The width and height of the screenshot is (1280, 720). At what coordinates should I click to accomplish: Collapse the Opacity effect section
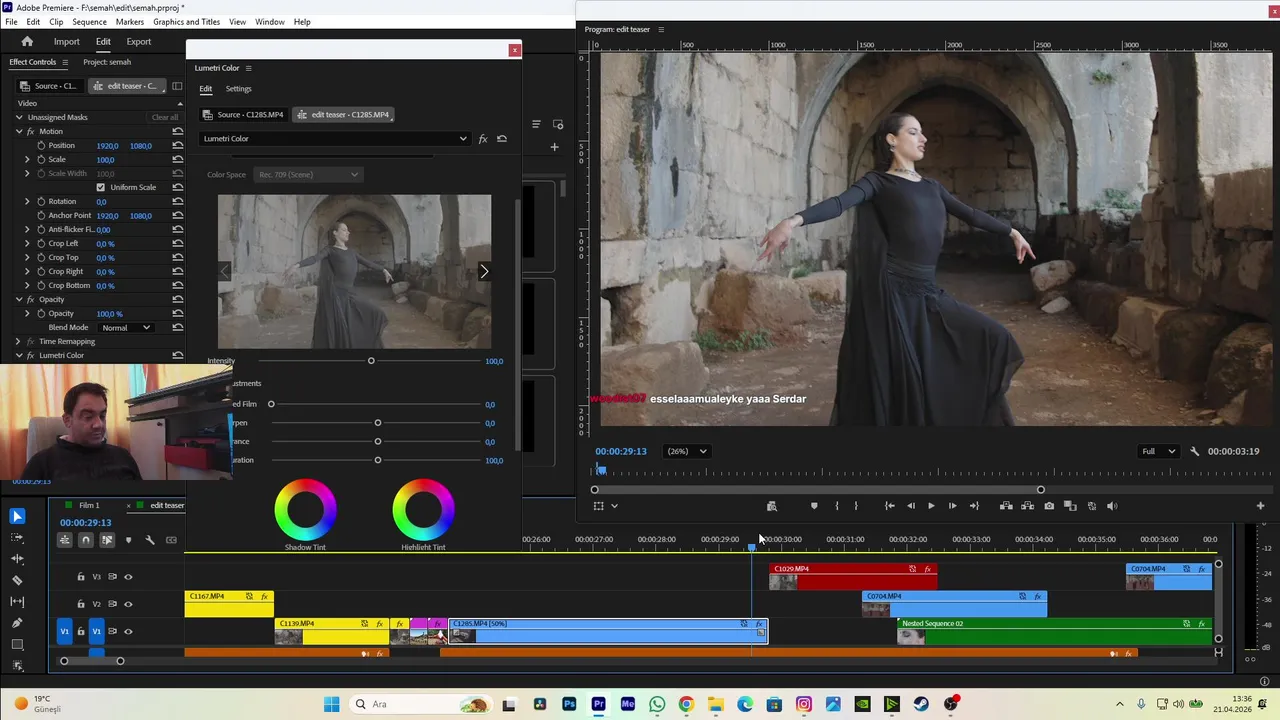point(19,299)
